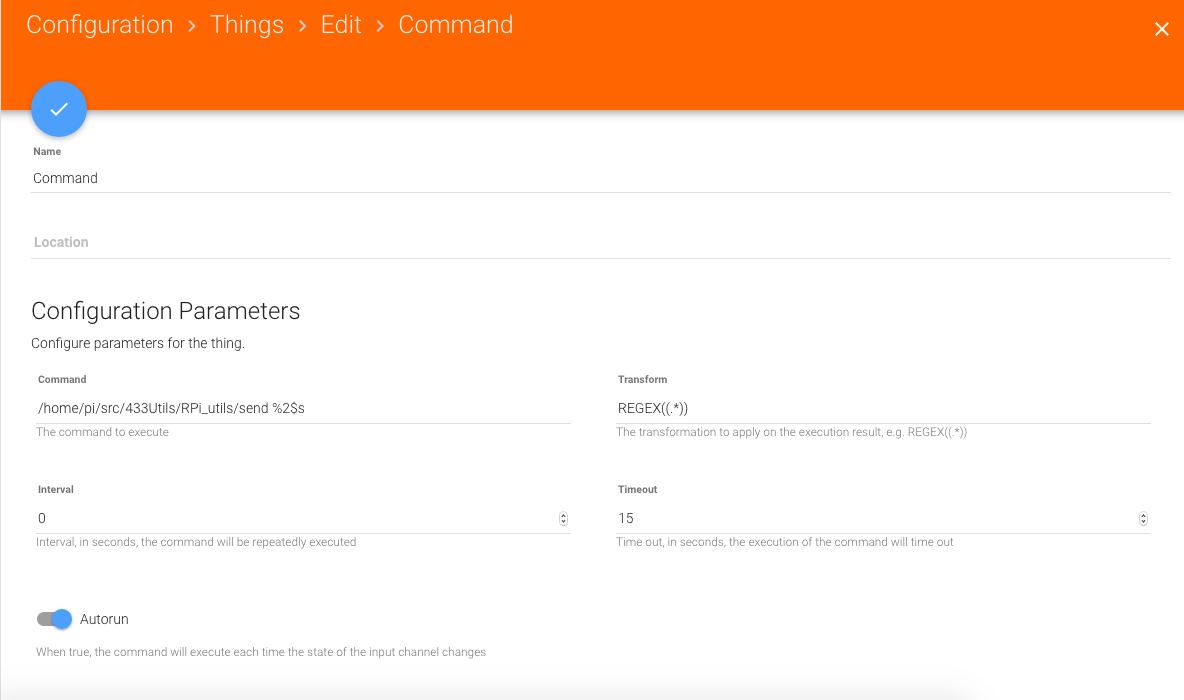
Task: Select the Edit breadcrumb item
Action: (x=341, y=25)
